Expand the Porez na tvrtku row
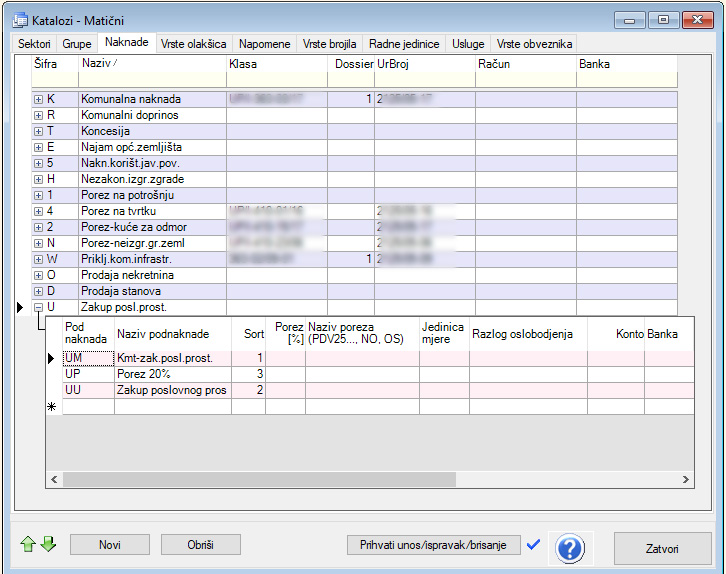Image resolution: width=726 pixels, height=574 pixels. pyautogui.click(x=38, y=212)
